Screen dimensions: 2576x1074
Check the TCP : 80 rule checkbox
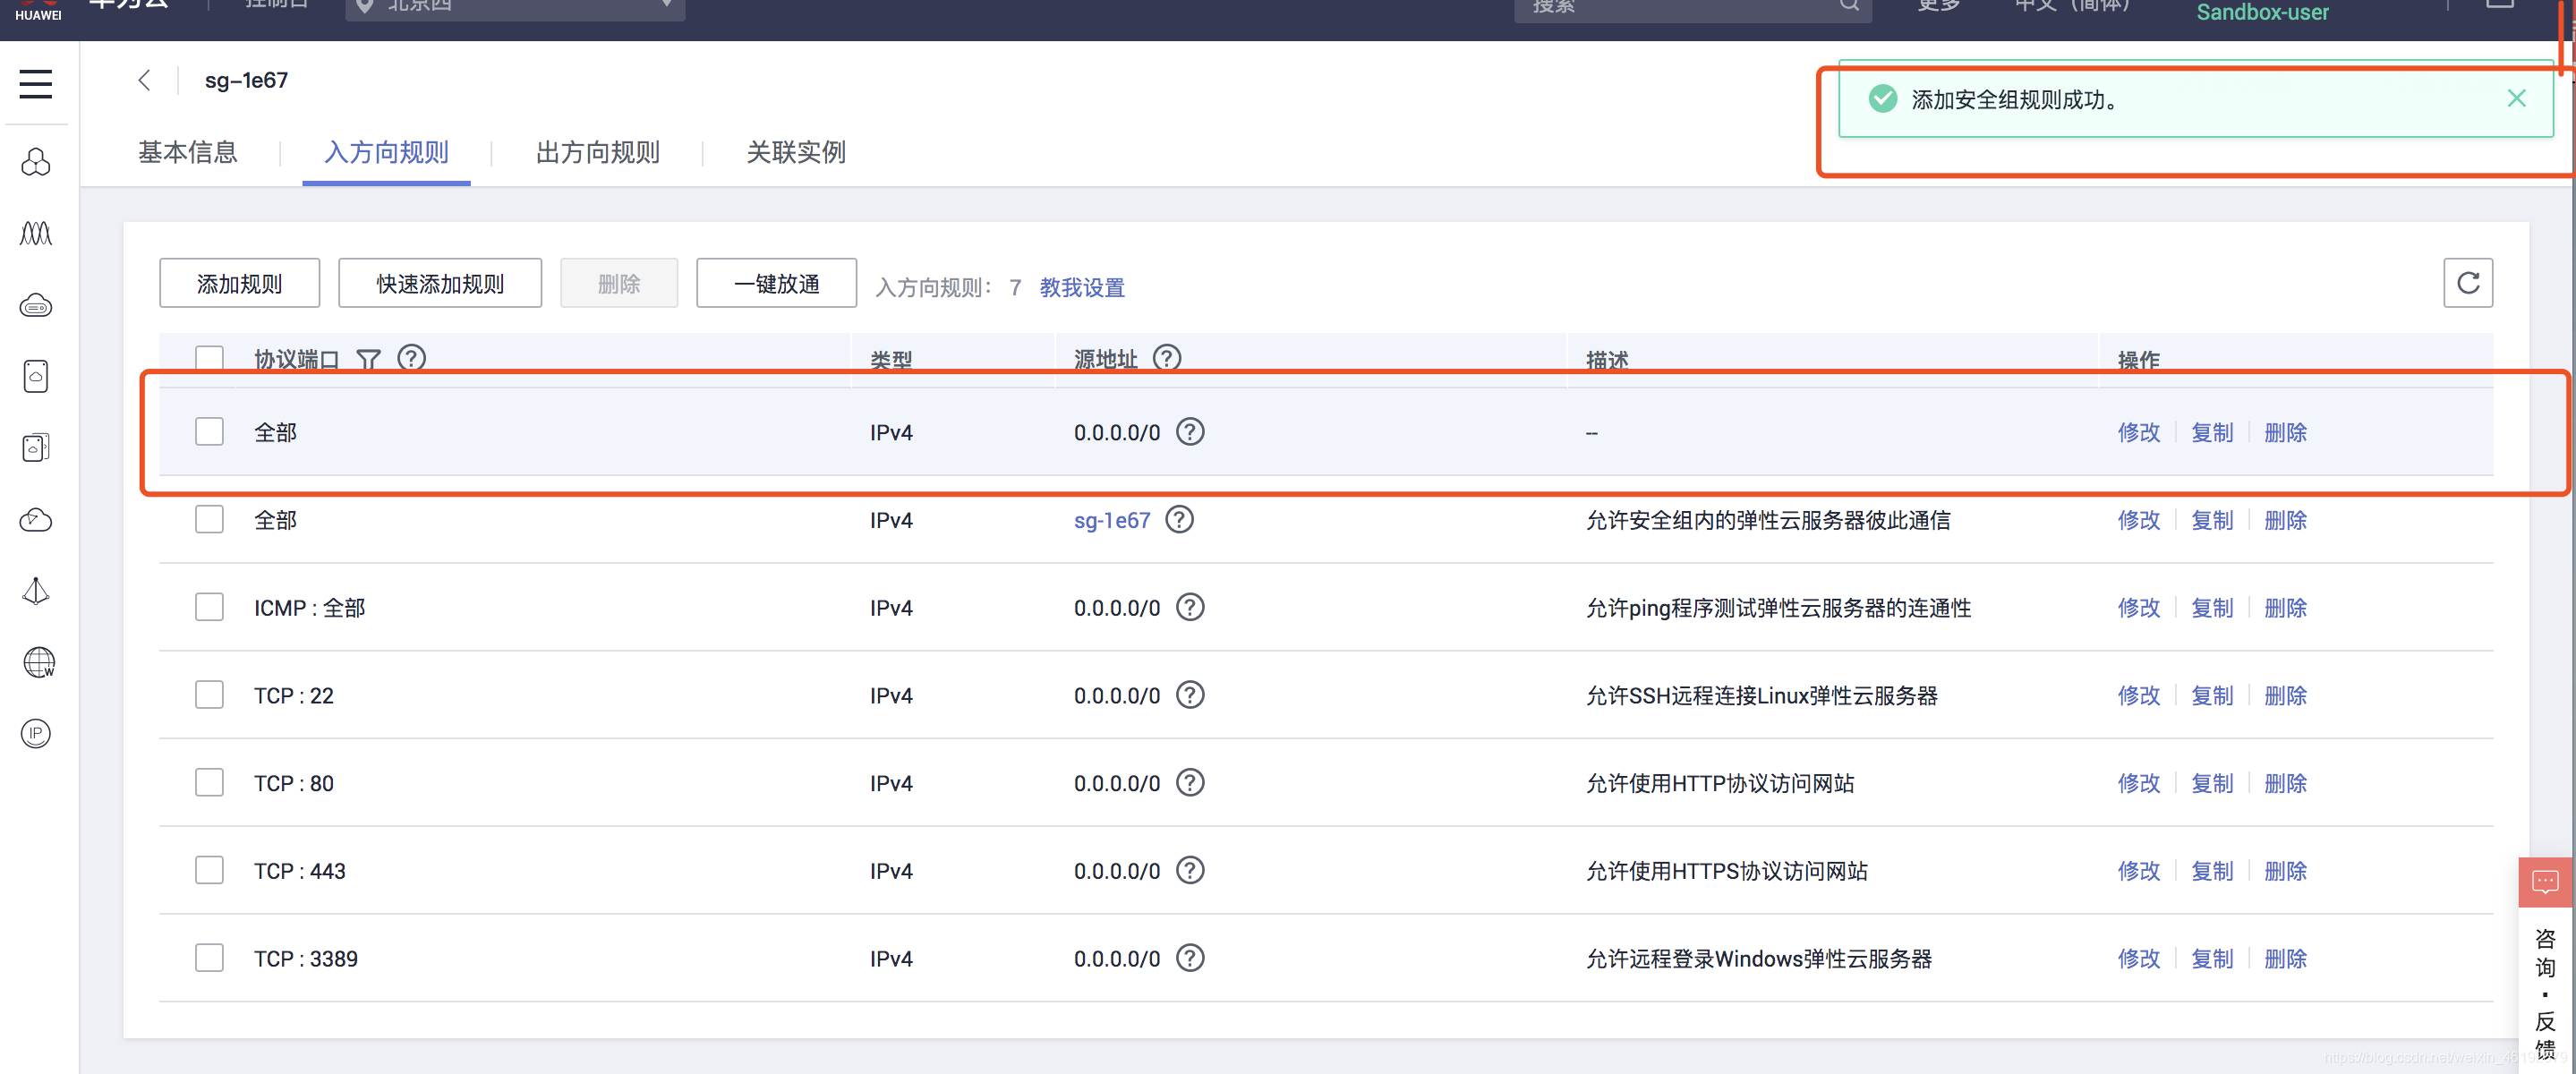[x=209, y=782]
